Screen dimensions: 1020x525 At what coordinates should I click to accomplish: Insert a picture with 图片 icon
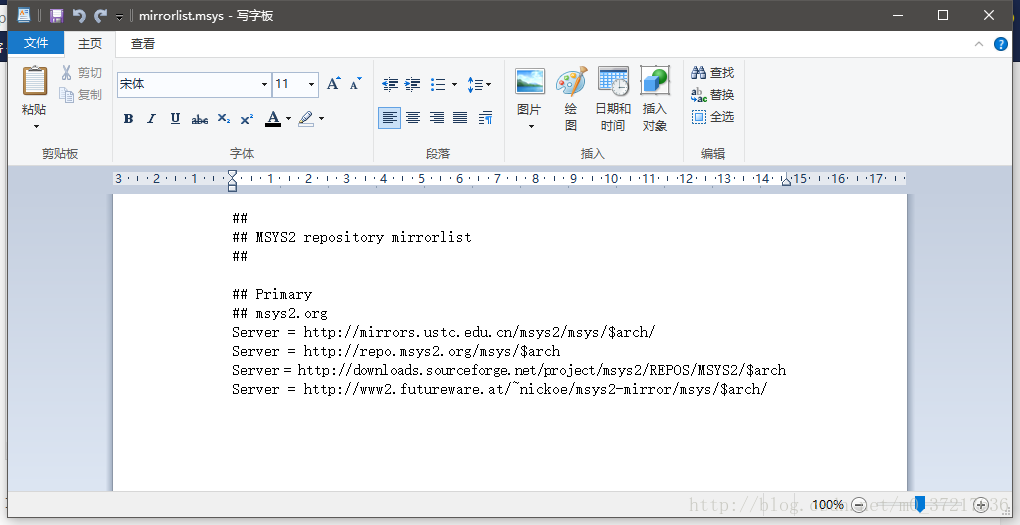[x=530, y=82]
